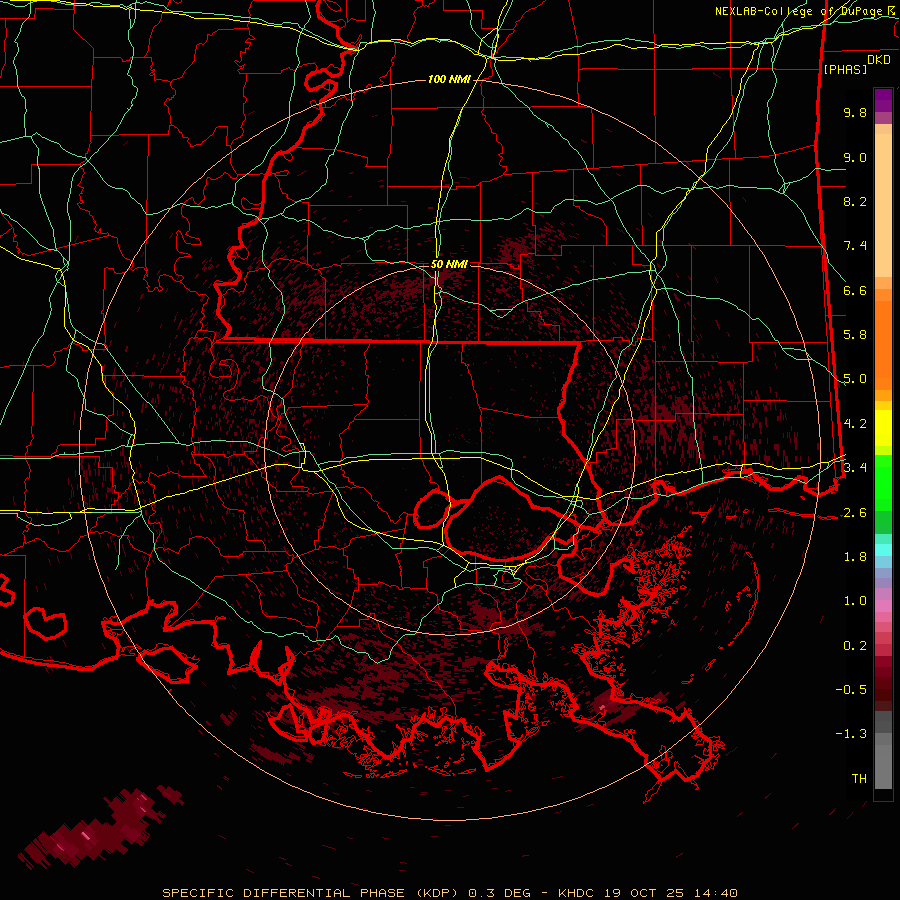Click the 5.0 value on the color scale
Screen dimensions: 900x900
[x=855, y=379]
